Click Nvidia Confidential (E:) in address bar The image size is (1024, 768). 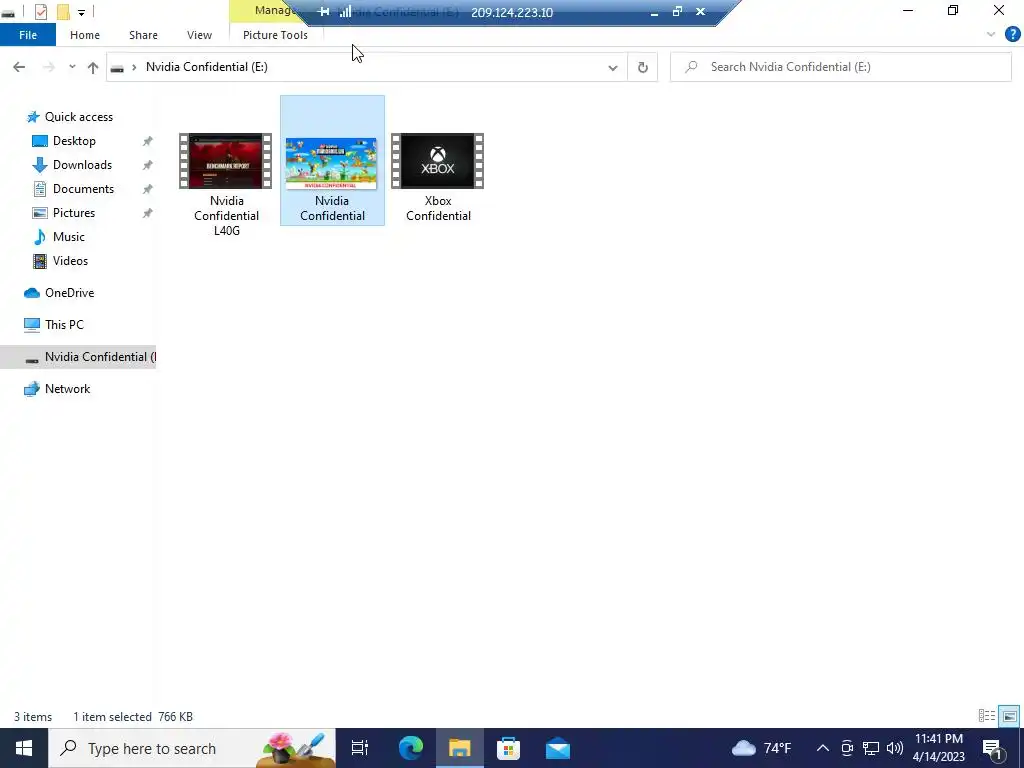(206, 67)
